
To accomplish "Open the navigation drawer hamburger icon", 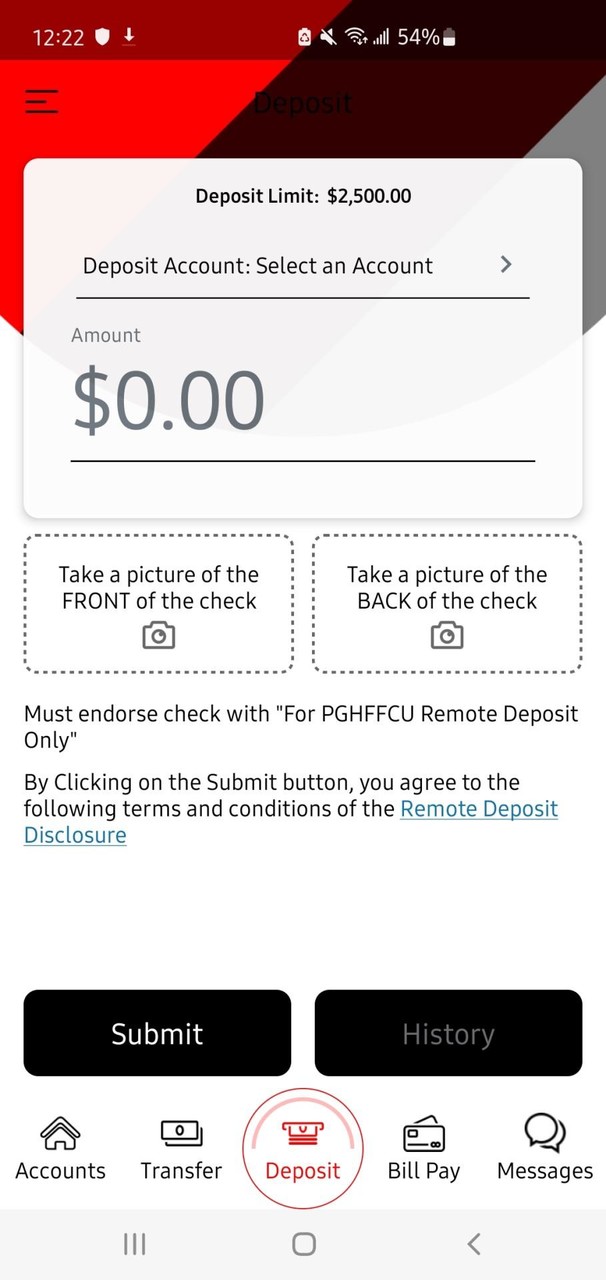I will 41,101.
